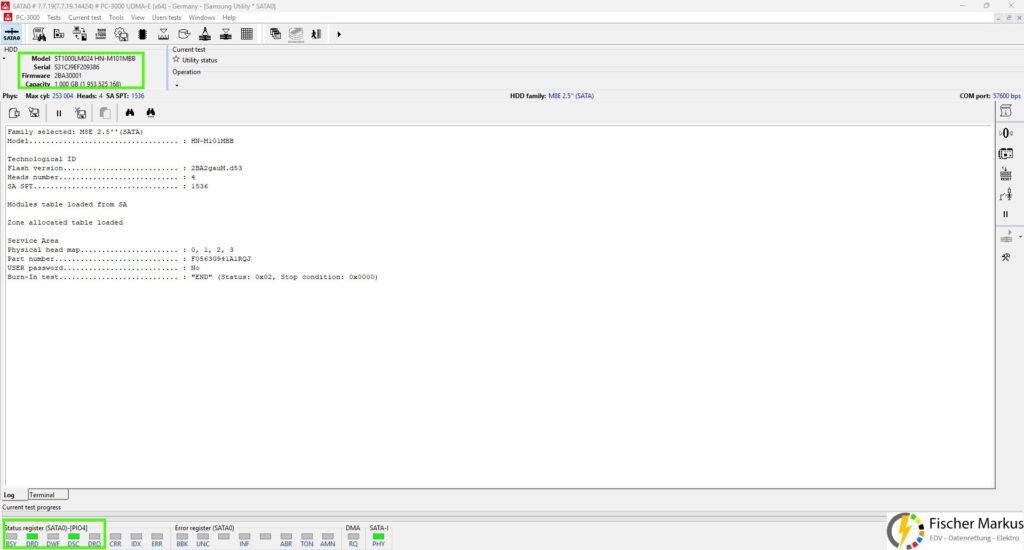The image size is (1024, 550).
Task: Click the Serial number value S31CJ9EF209386
Action: [x=76, y=67]
